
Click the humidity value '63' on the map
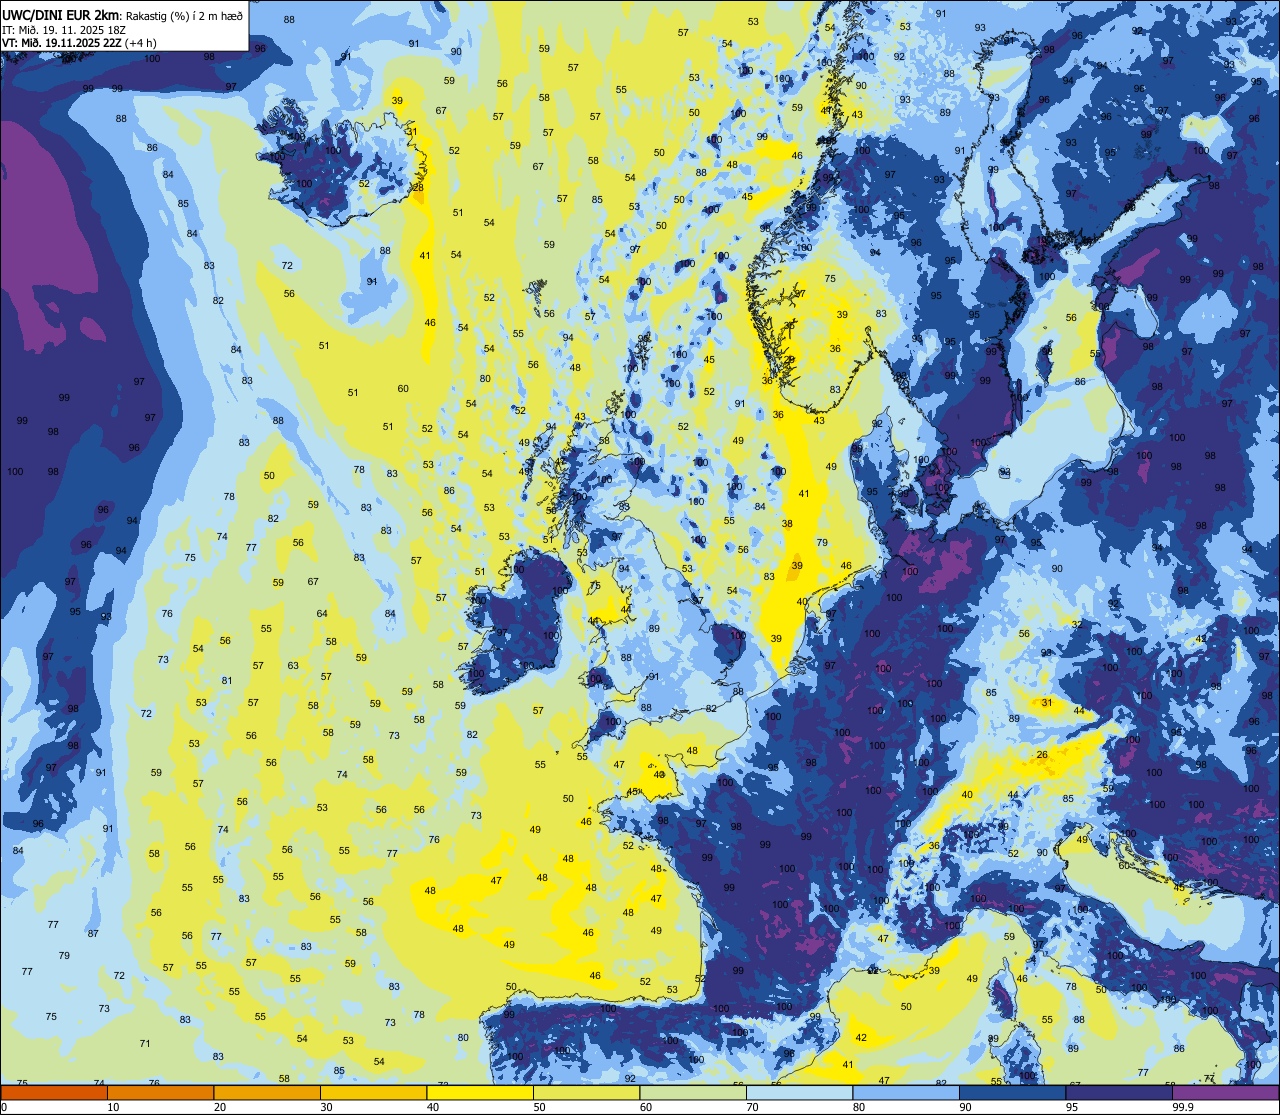pos(293,665)
